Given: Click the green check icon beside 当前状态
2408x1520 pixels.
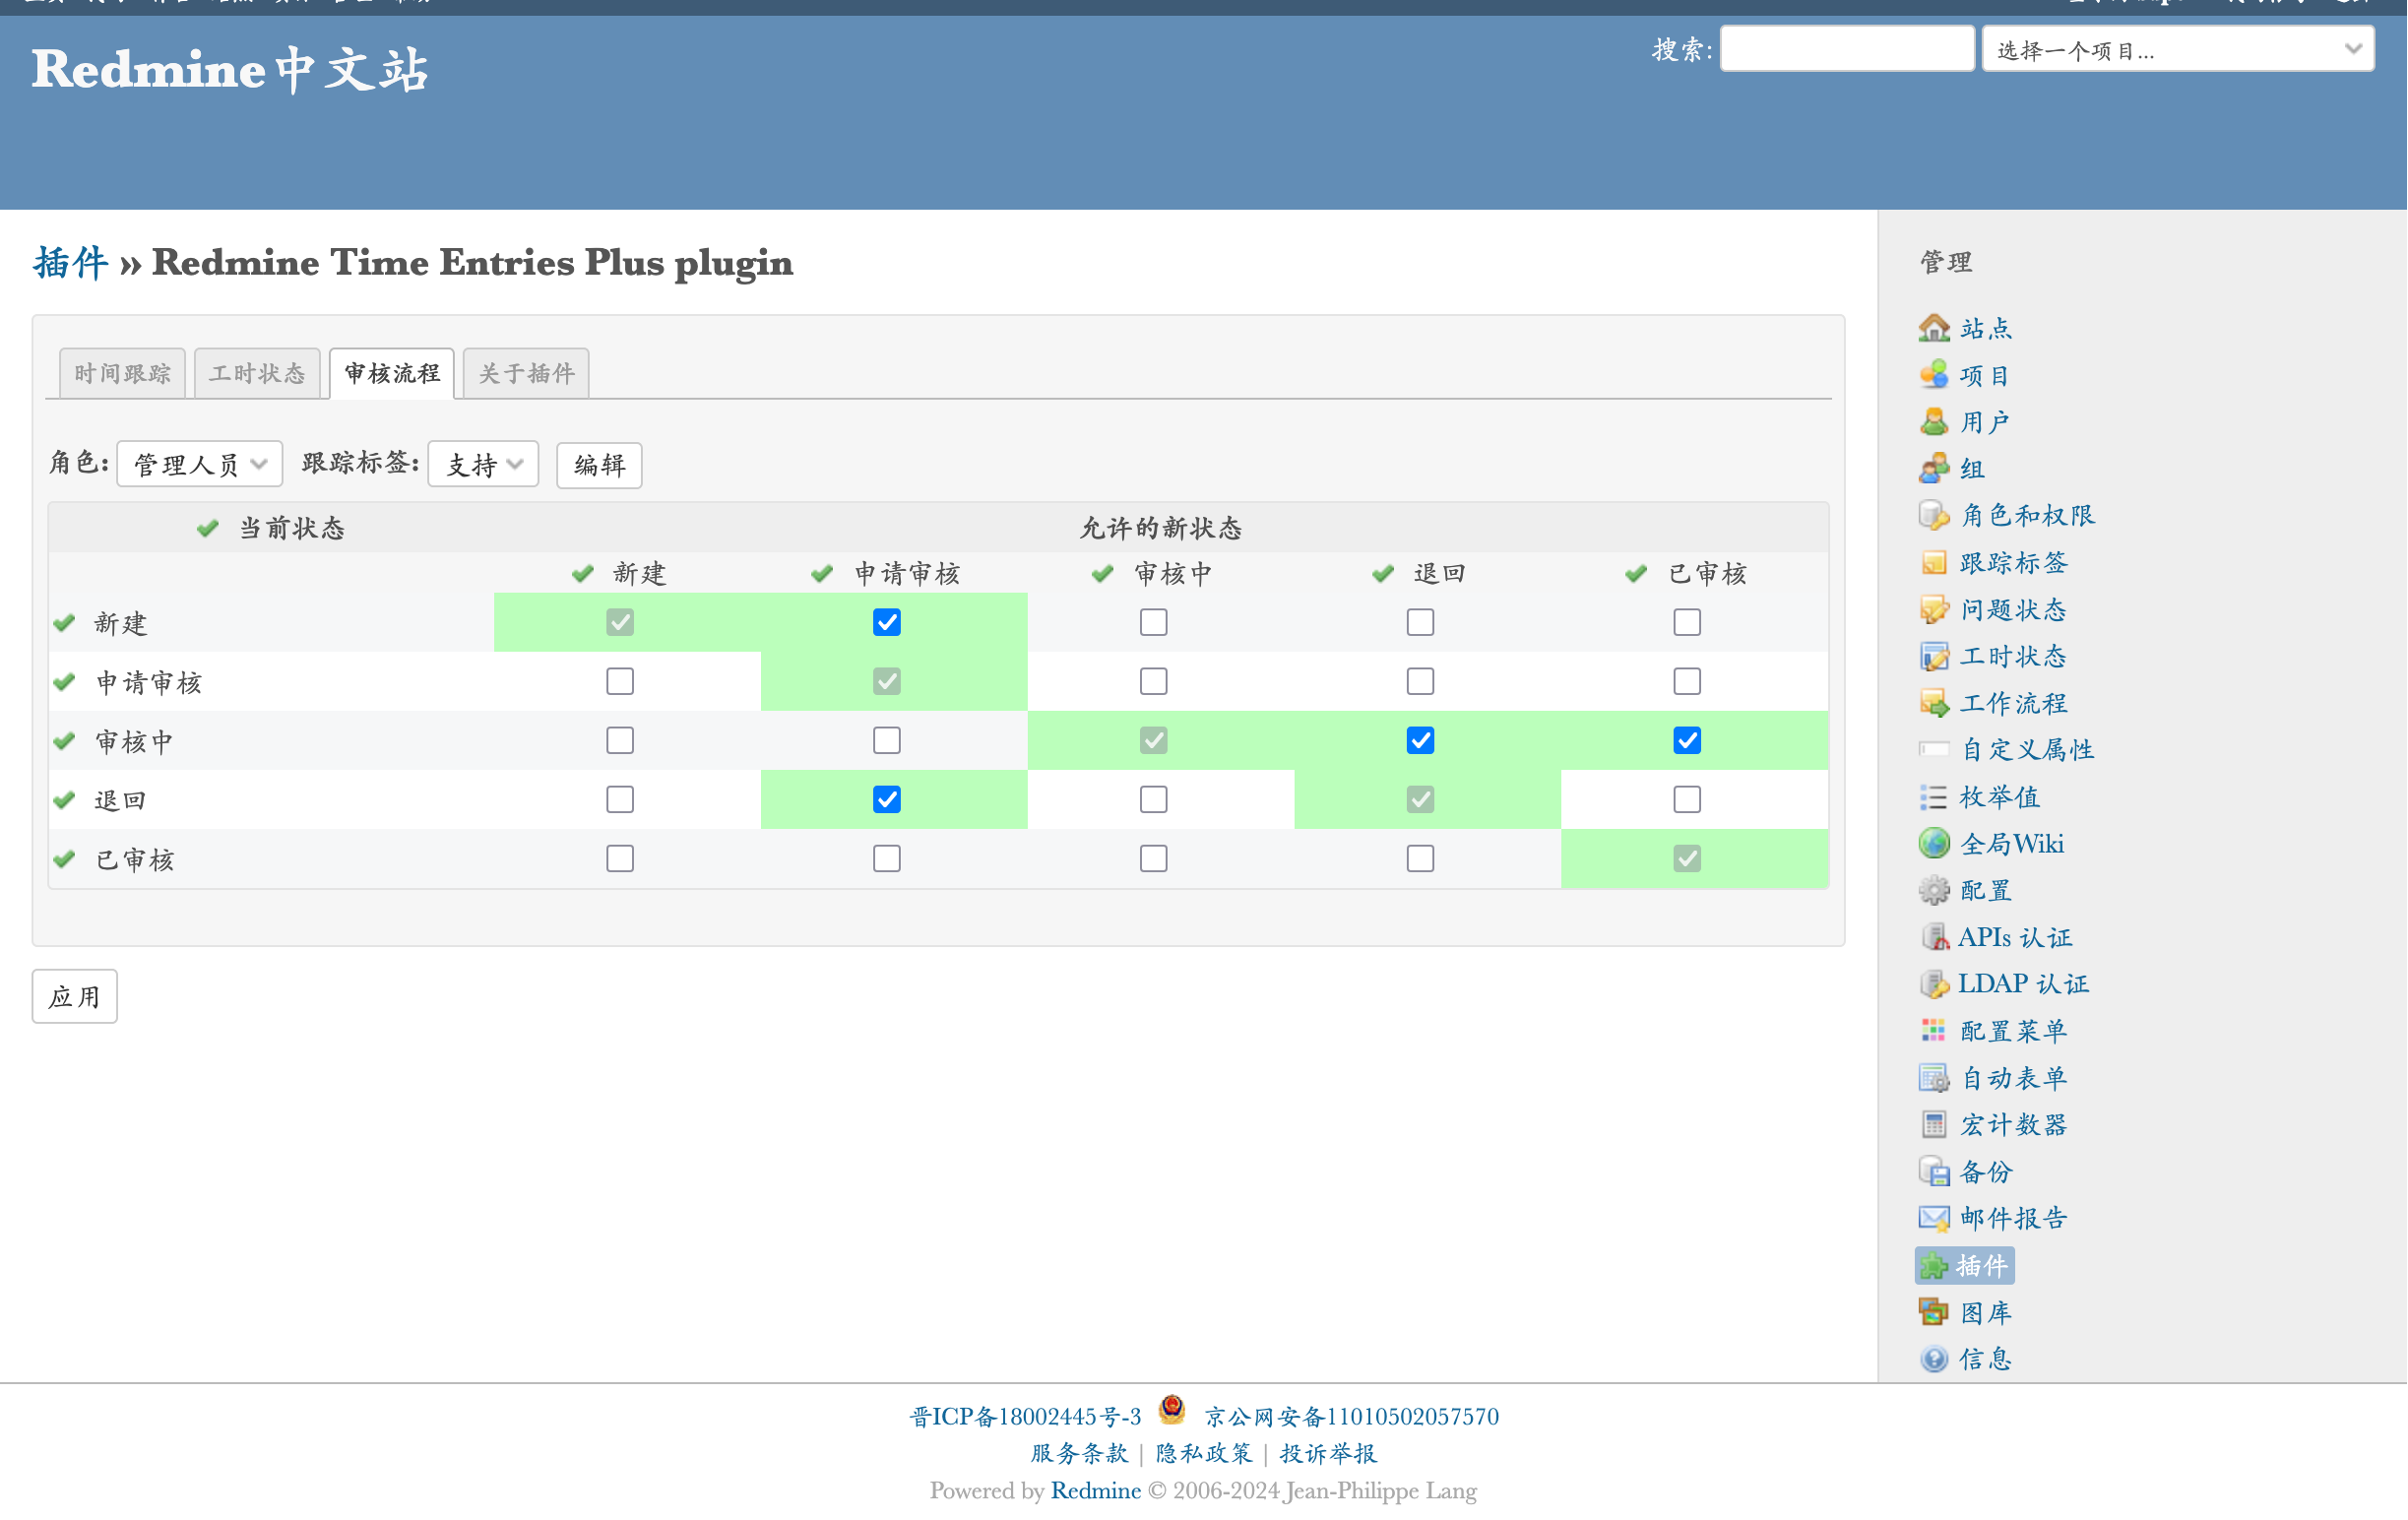Looking at the screenshot, I should click(x=207, y=528).
